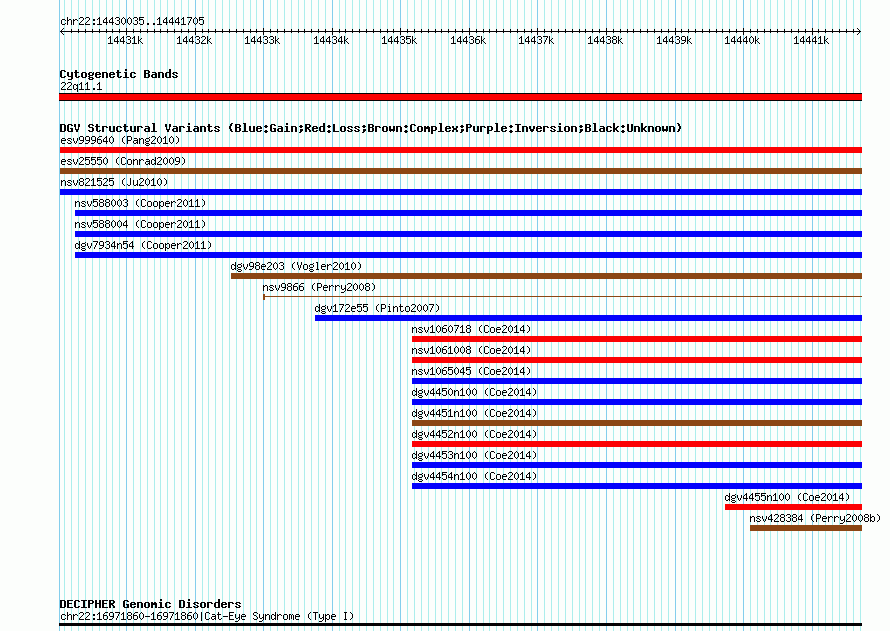
Task: Select the brown dgv4451n100 complex bar
Action: point(637,423)
